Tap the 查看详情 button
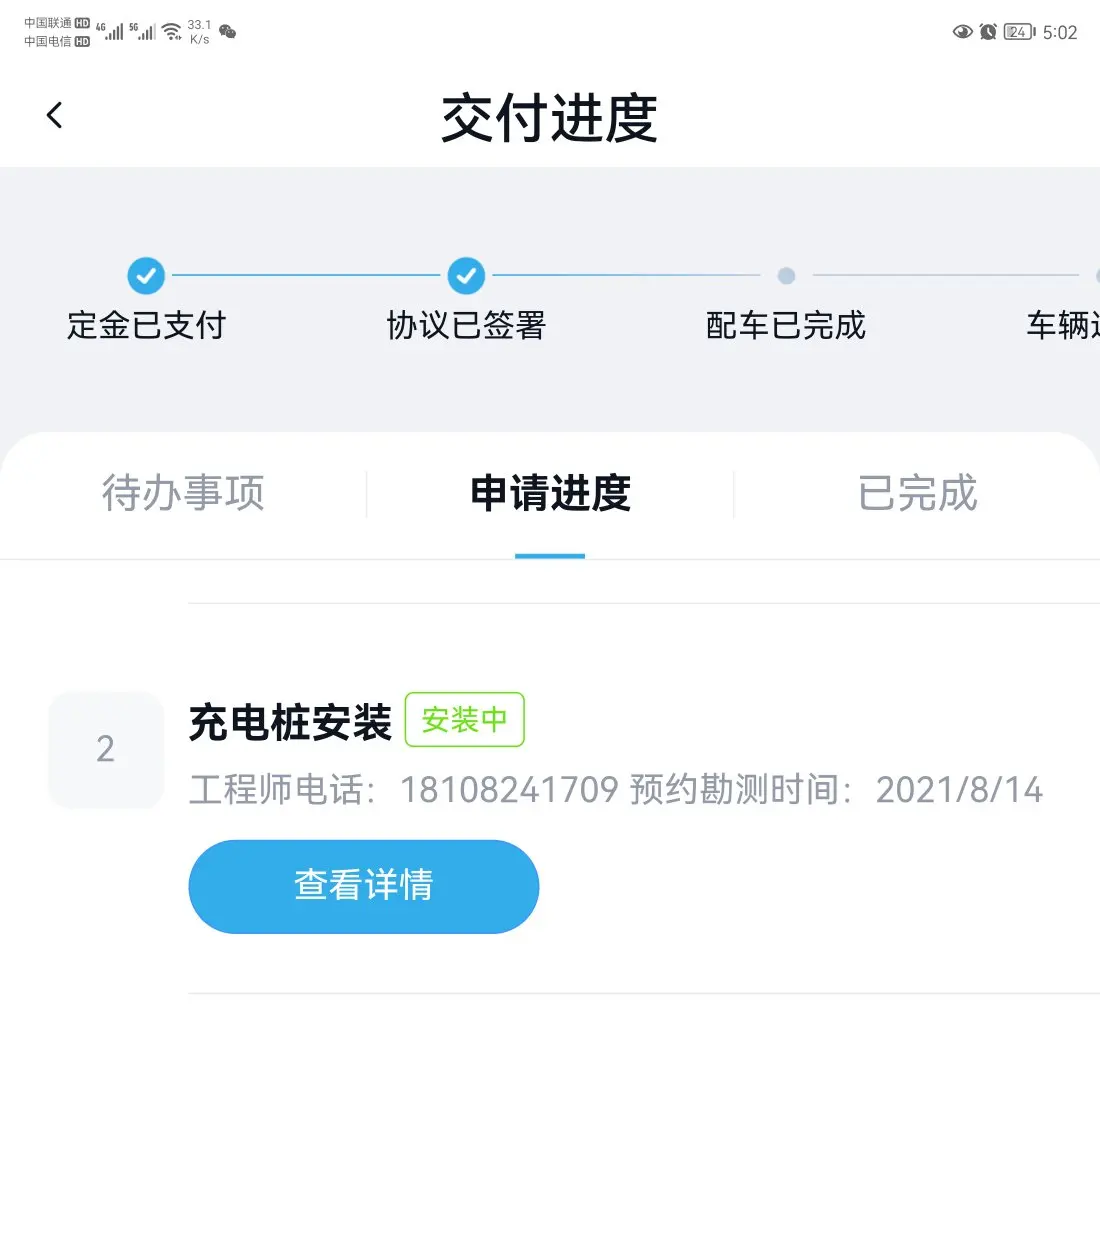The height and width of the screenshot is (1240, 1100). (364, 886)
